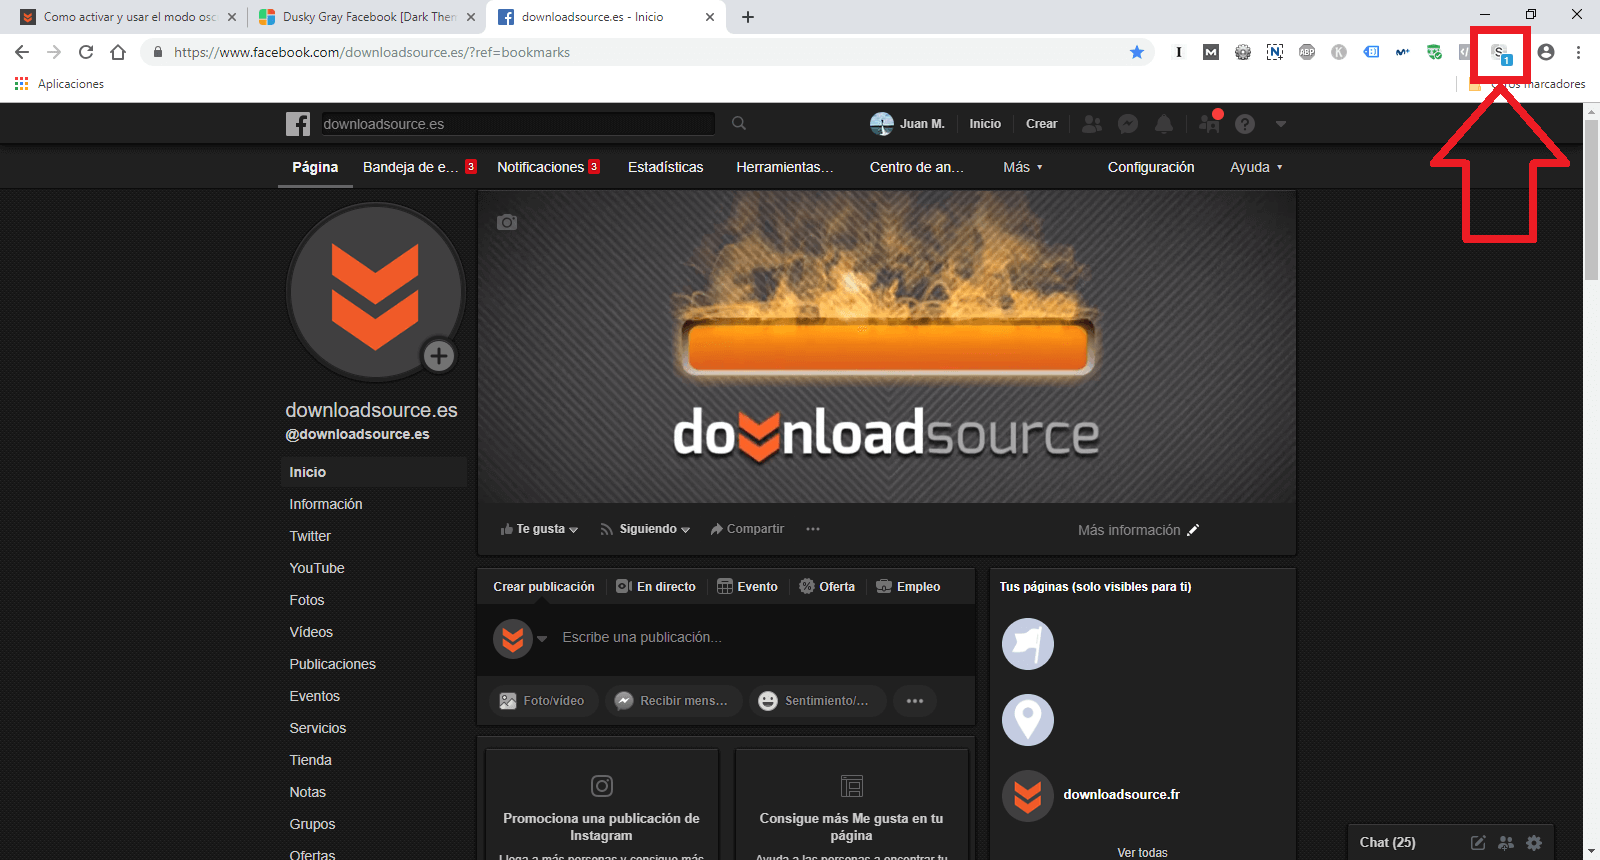
Task: Open Centro de anuncios tab
Action: tap(917, 167)
